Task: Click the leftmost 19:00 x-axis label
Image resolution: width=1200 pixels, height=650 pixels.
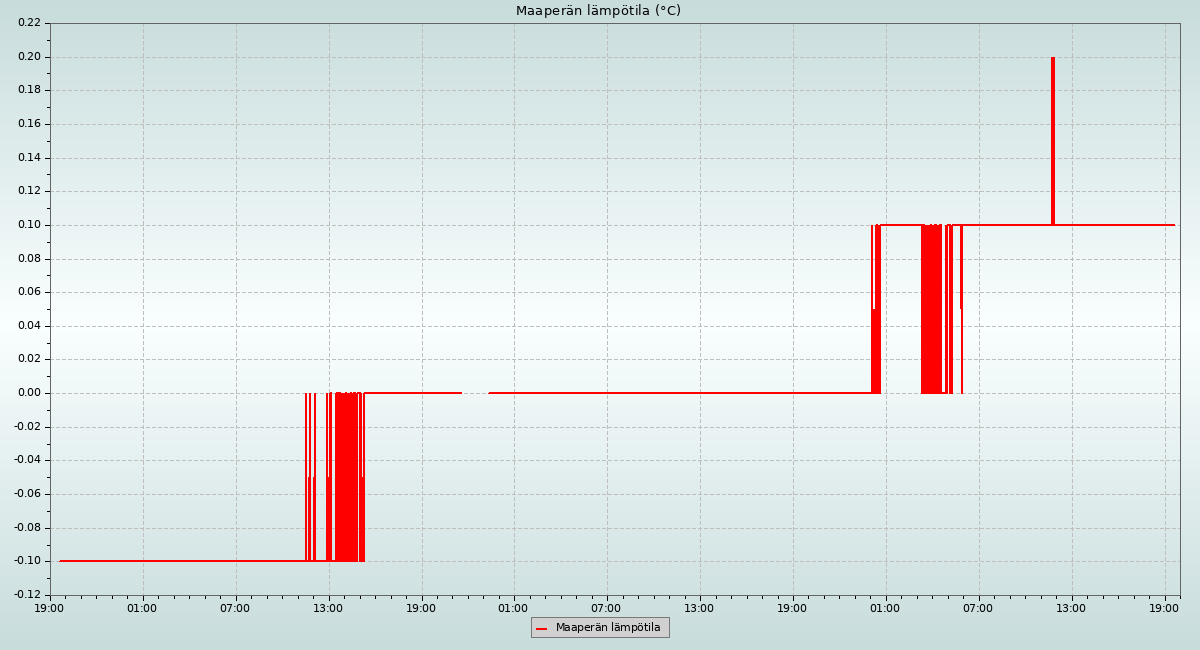Action: click(x=50, y=607)
